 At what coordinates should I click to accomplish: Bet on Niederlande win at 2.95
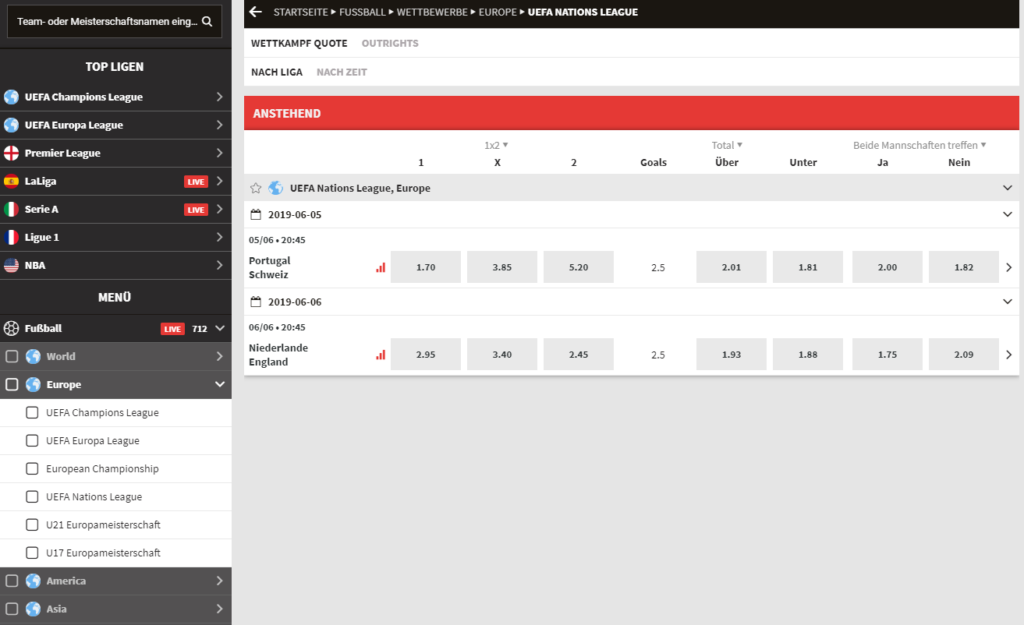coord(426,355)
